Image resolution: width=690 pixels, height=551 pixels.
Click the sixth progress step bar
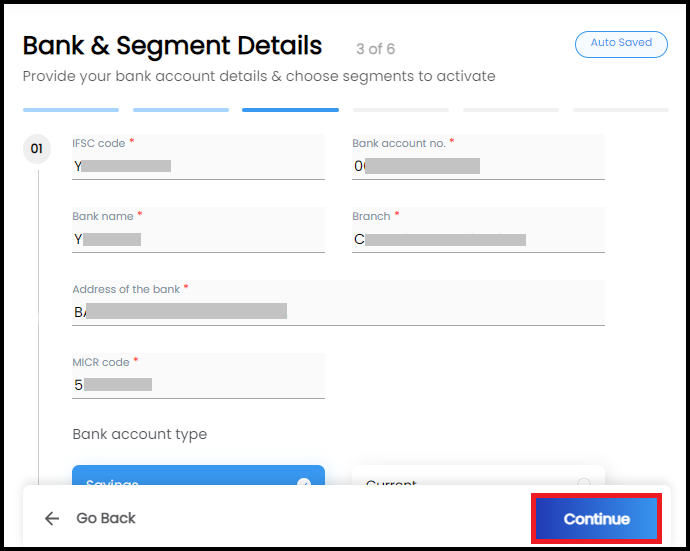click(621, 110)
